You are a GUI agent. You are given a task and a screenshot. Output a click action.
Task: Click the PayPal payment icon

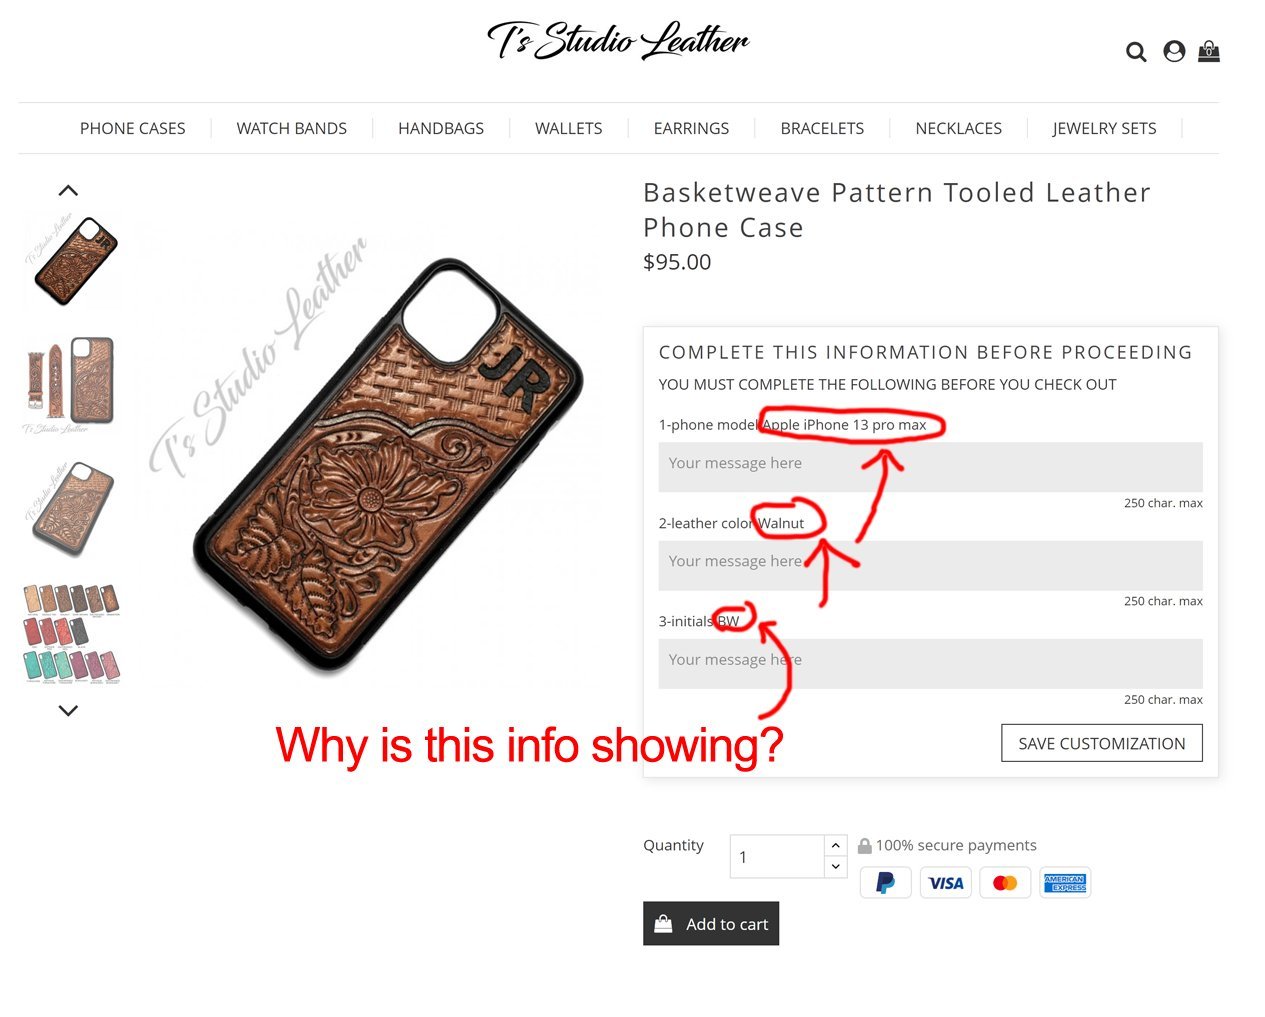coord(886,883)
